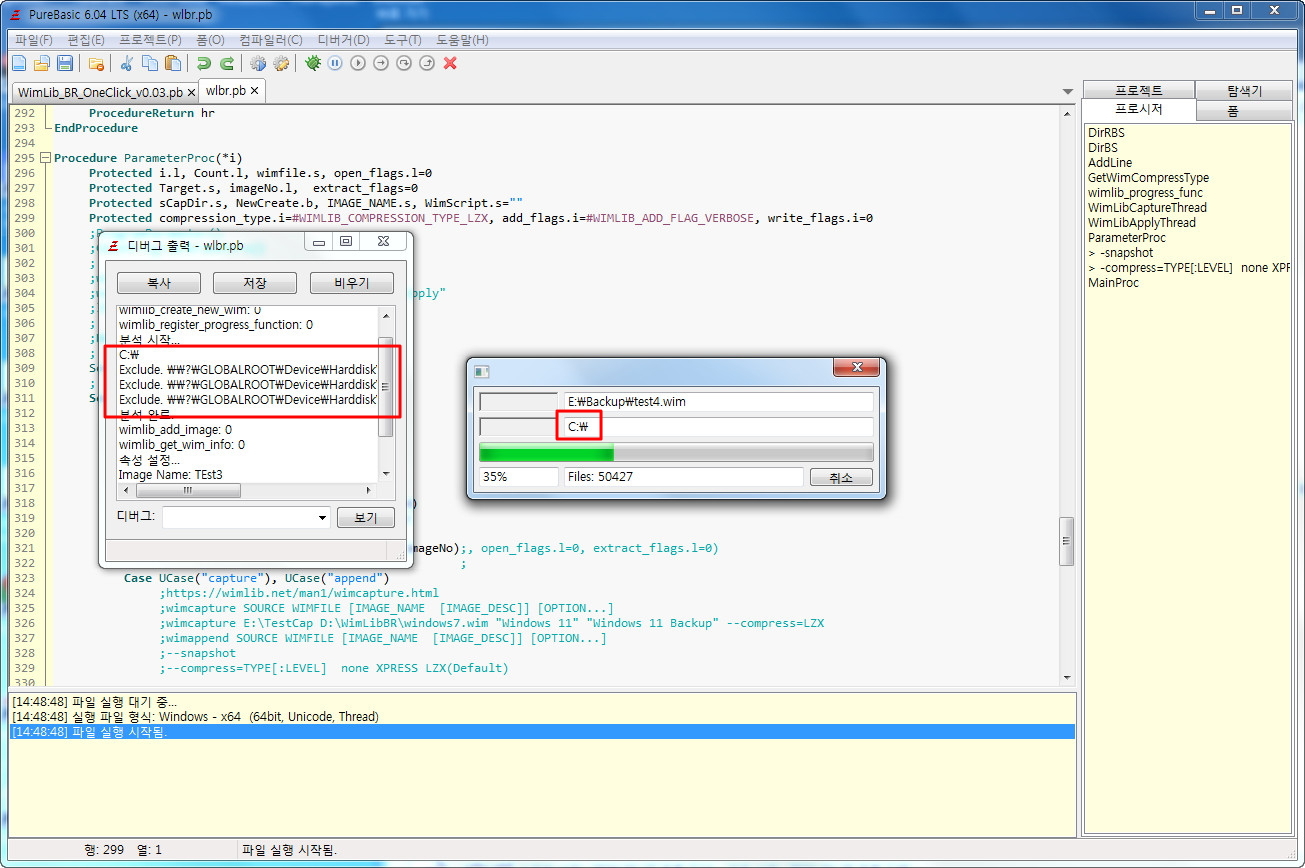Image resolution: width=1305 pixels, height=868 pixels.
Task: Open the 폼(O) menu
Action: click(x=210, y=40)
